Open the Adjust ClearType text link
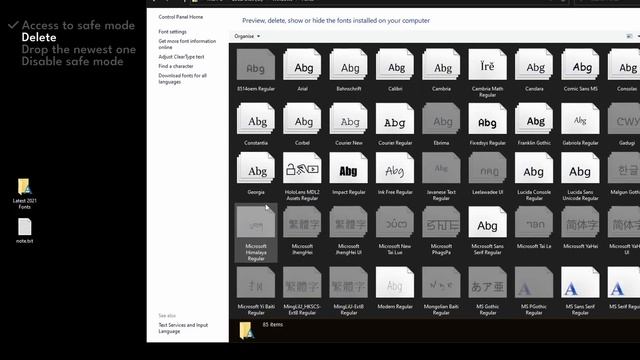This screenshot has width=640, height=360. click(181, 57)
